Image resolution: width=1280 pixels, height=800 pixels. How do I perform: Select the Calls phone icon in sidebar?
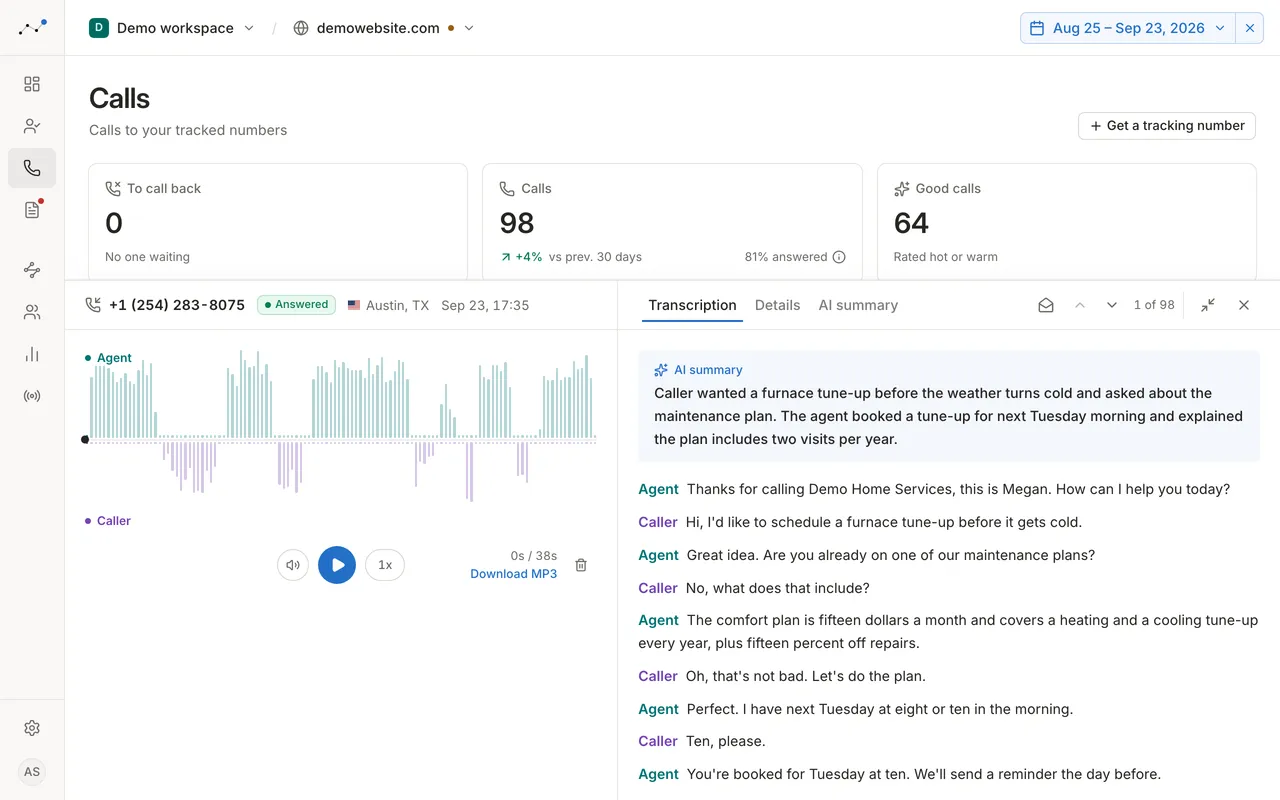click(x=32, y=168)
